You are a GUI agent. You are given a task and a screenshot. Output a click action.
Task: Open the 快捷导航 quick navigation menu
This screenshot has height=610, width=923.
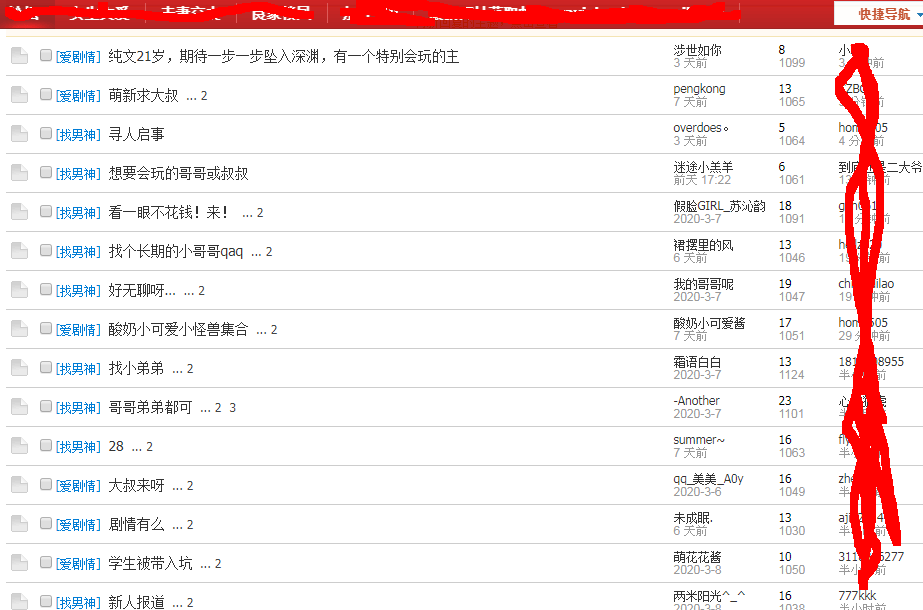[x=877, y=14]
